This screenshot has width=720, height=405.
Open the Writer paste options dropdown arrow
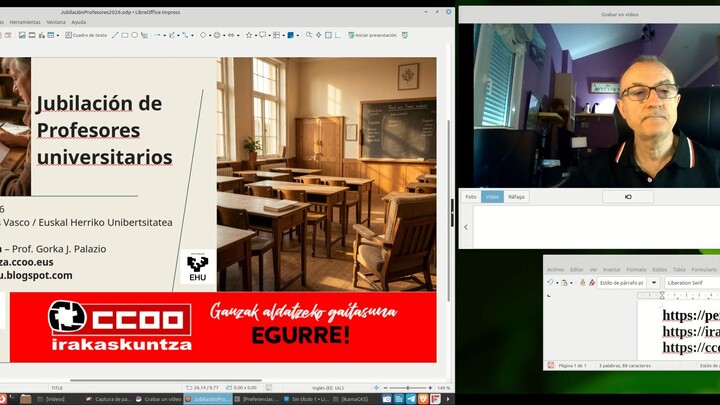point(572,283)
